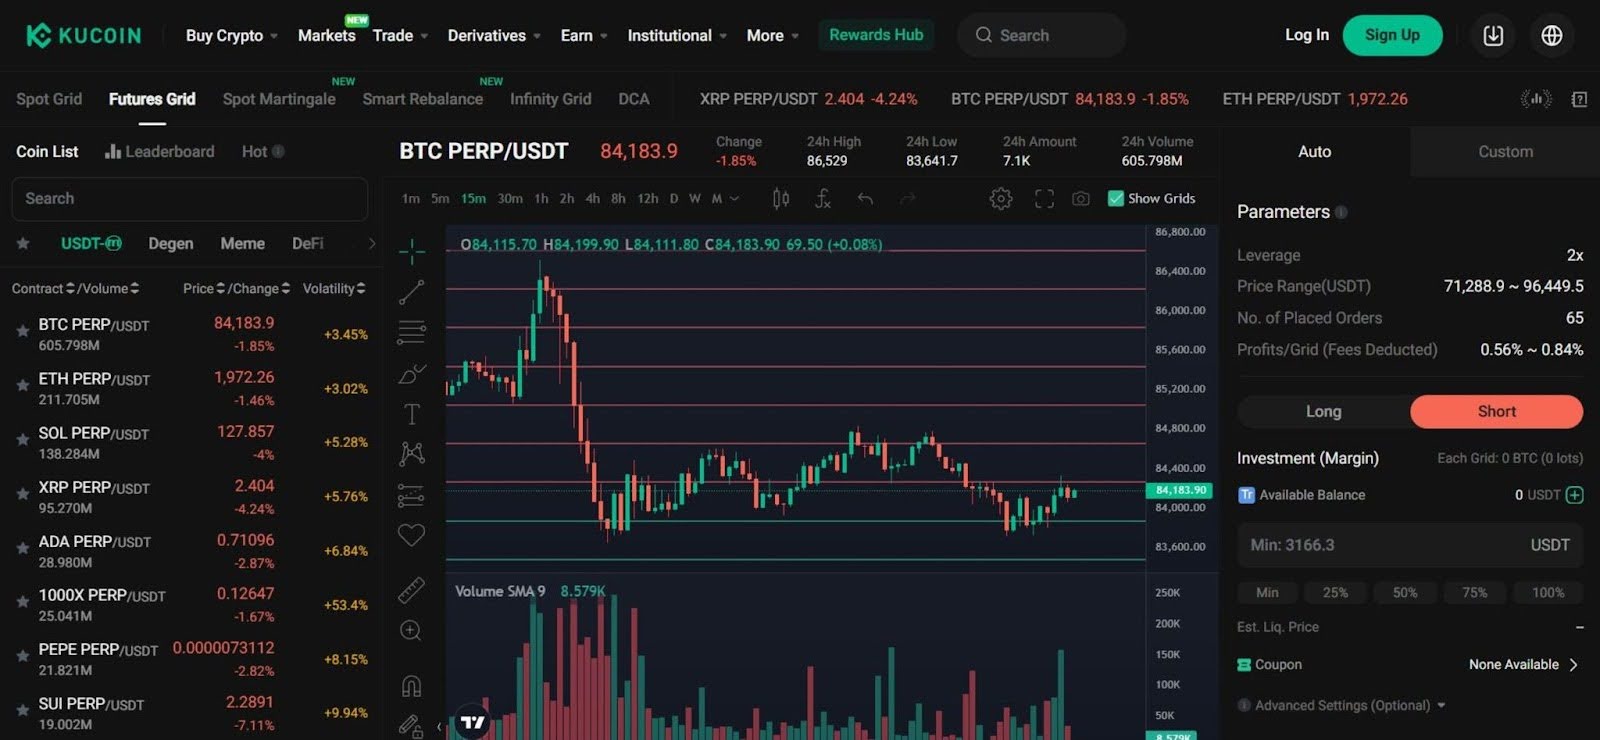1600x740 pixels.
Task: Undo last chart action
Action: [865, 199]
